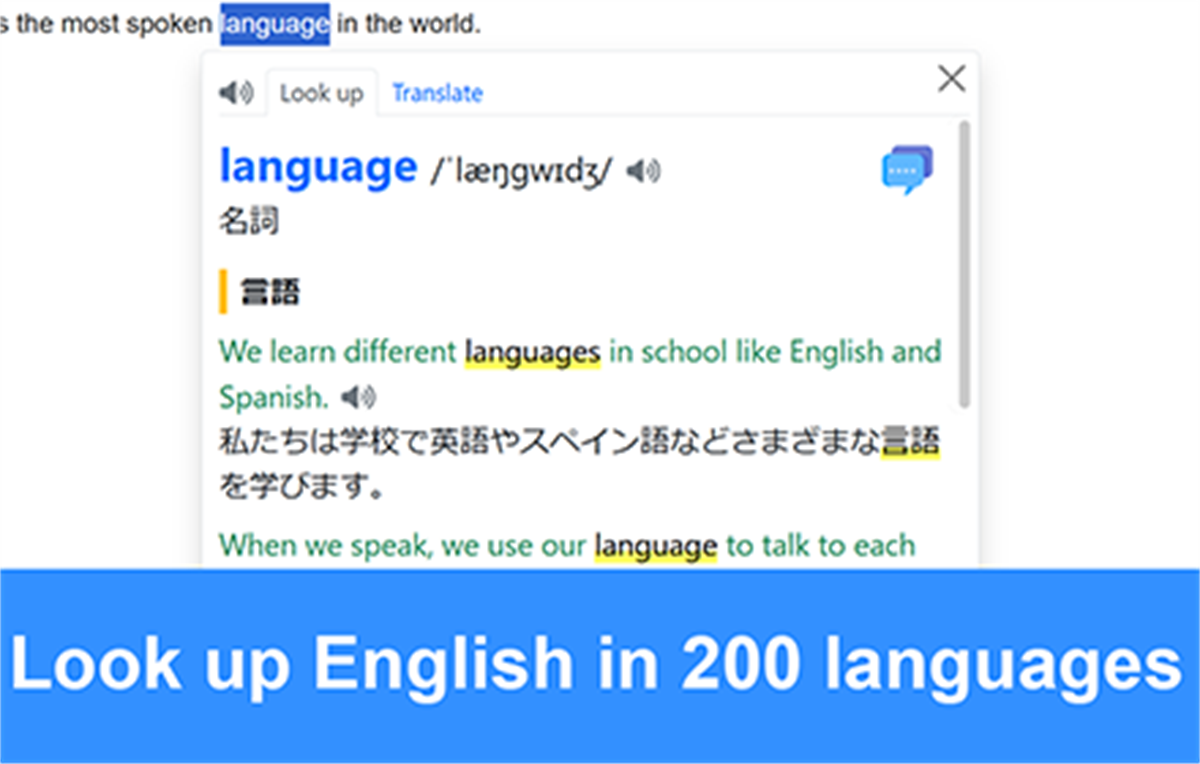The width and height of the screenshot is (1200, 764).
Task: Click the banner "Look up English in 200 languages"
Action: pos(597,664)
